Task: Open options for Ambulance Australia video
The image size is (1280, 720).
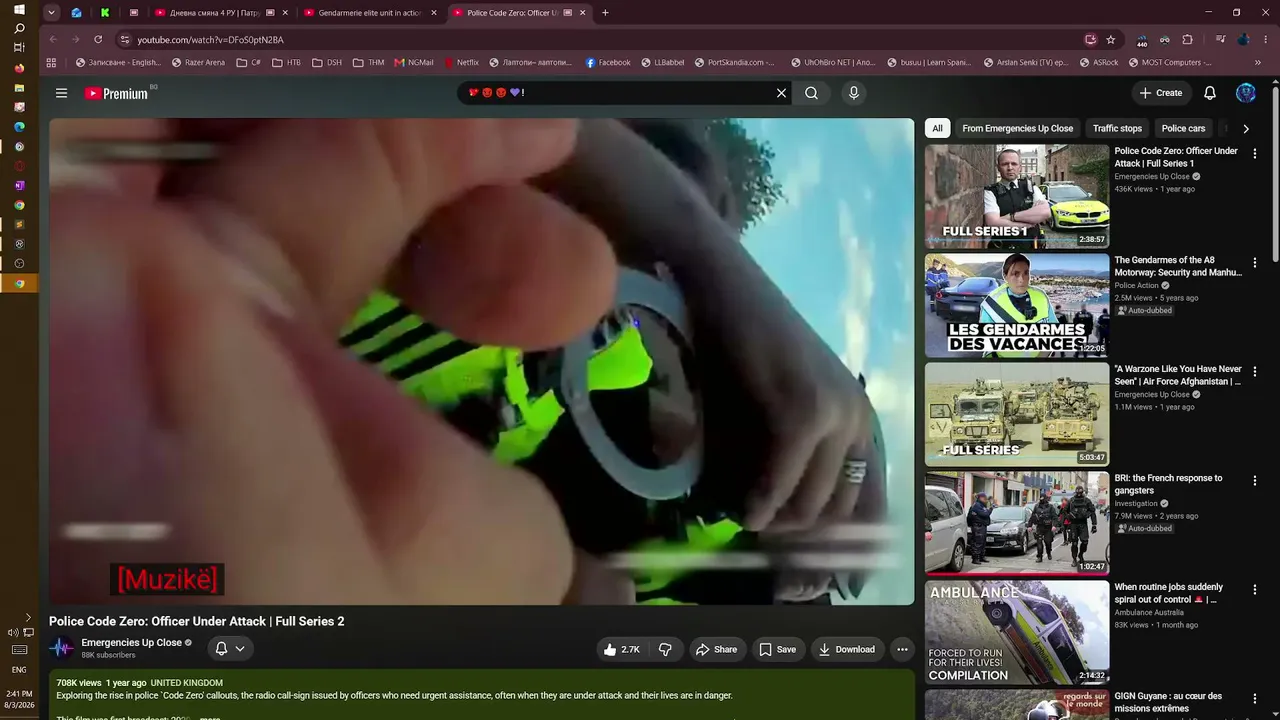Action: 1255,590
